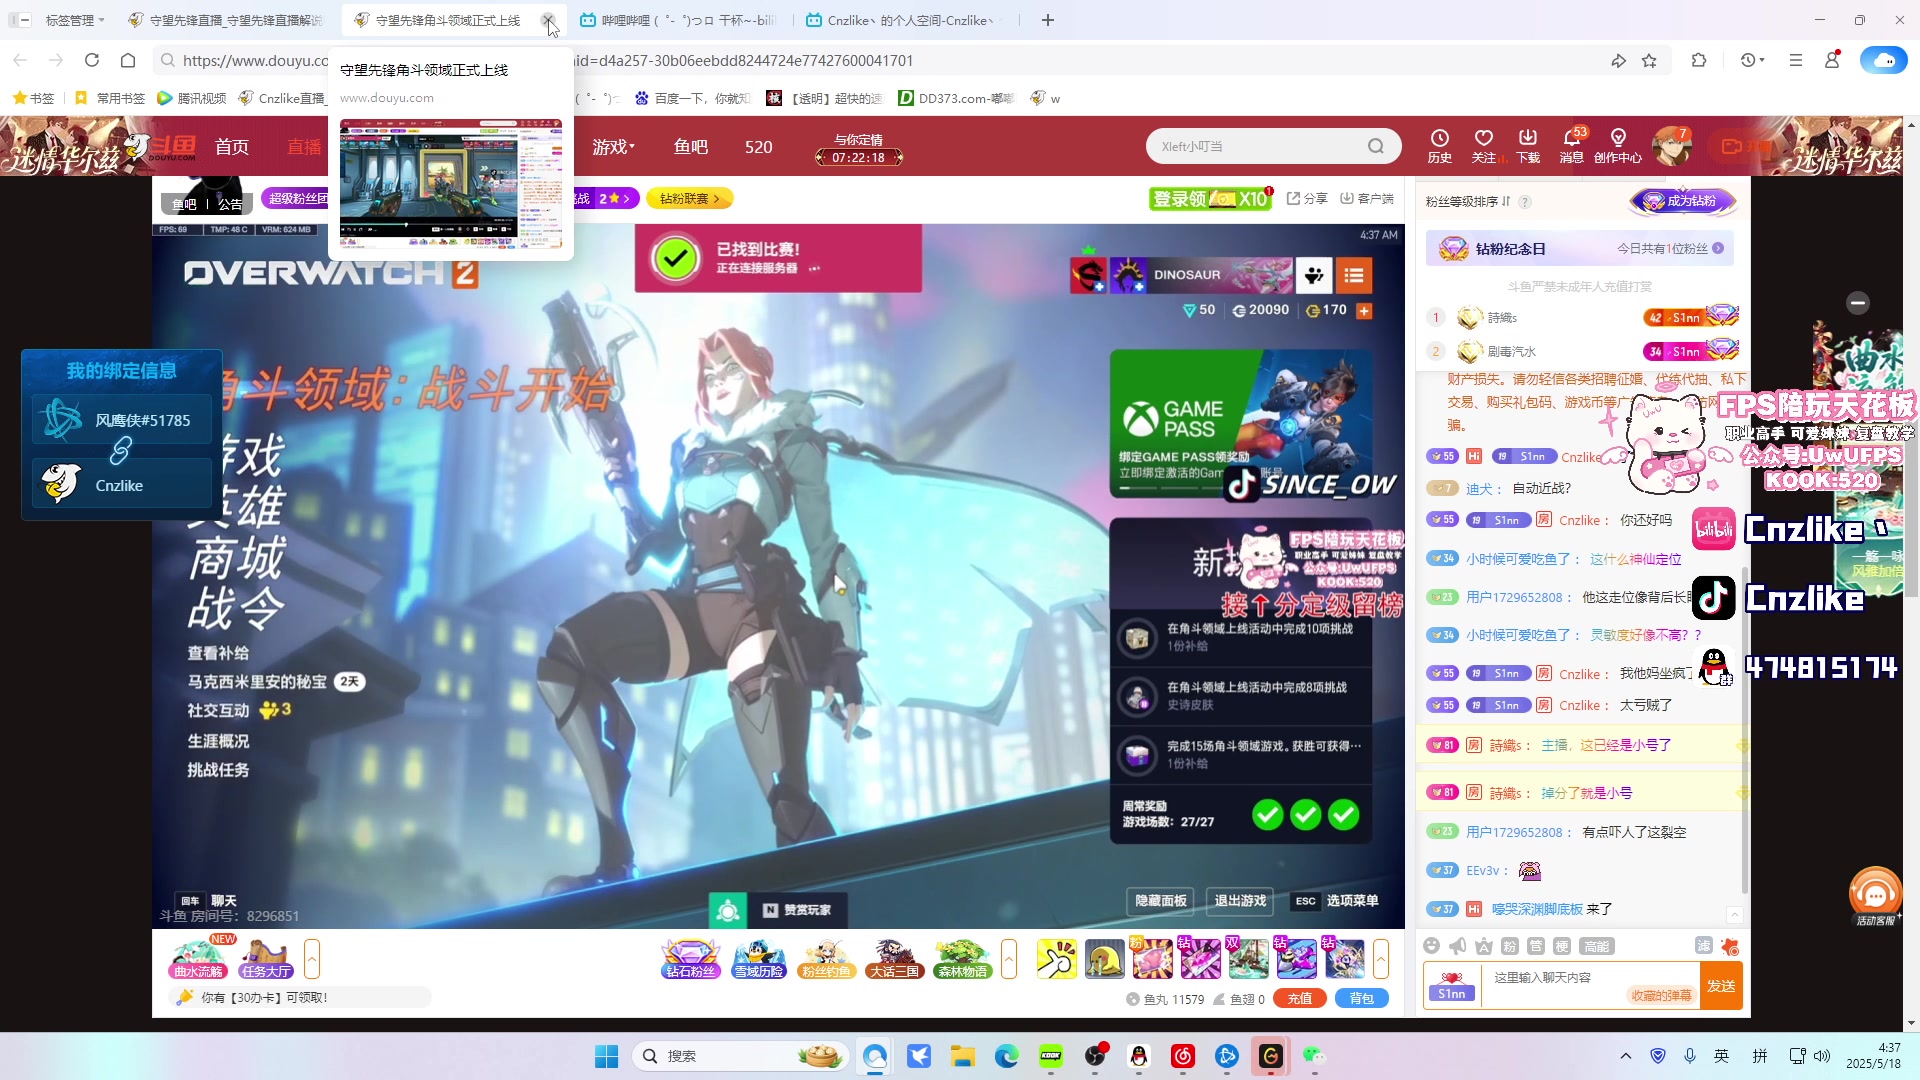Click the 钻粉联赛 yellow banner
Viewport: 1920px width, 1080px height.
(690, 199)
